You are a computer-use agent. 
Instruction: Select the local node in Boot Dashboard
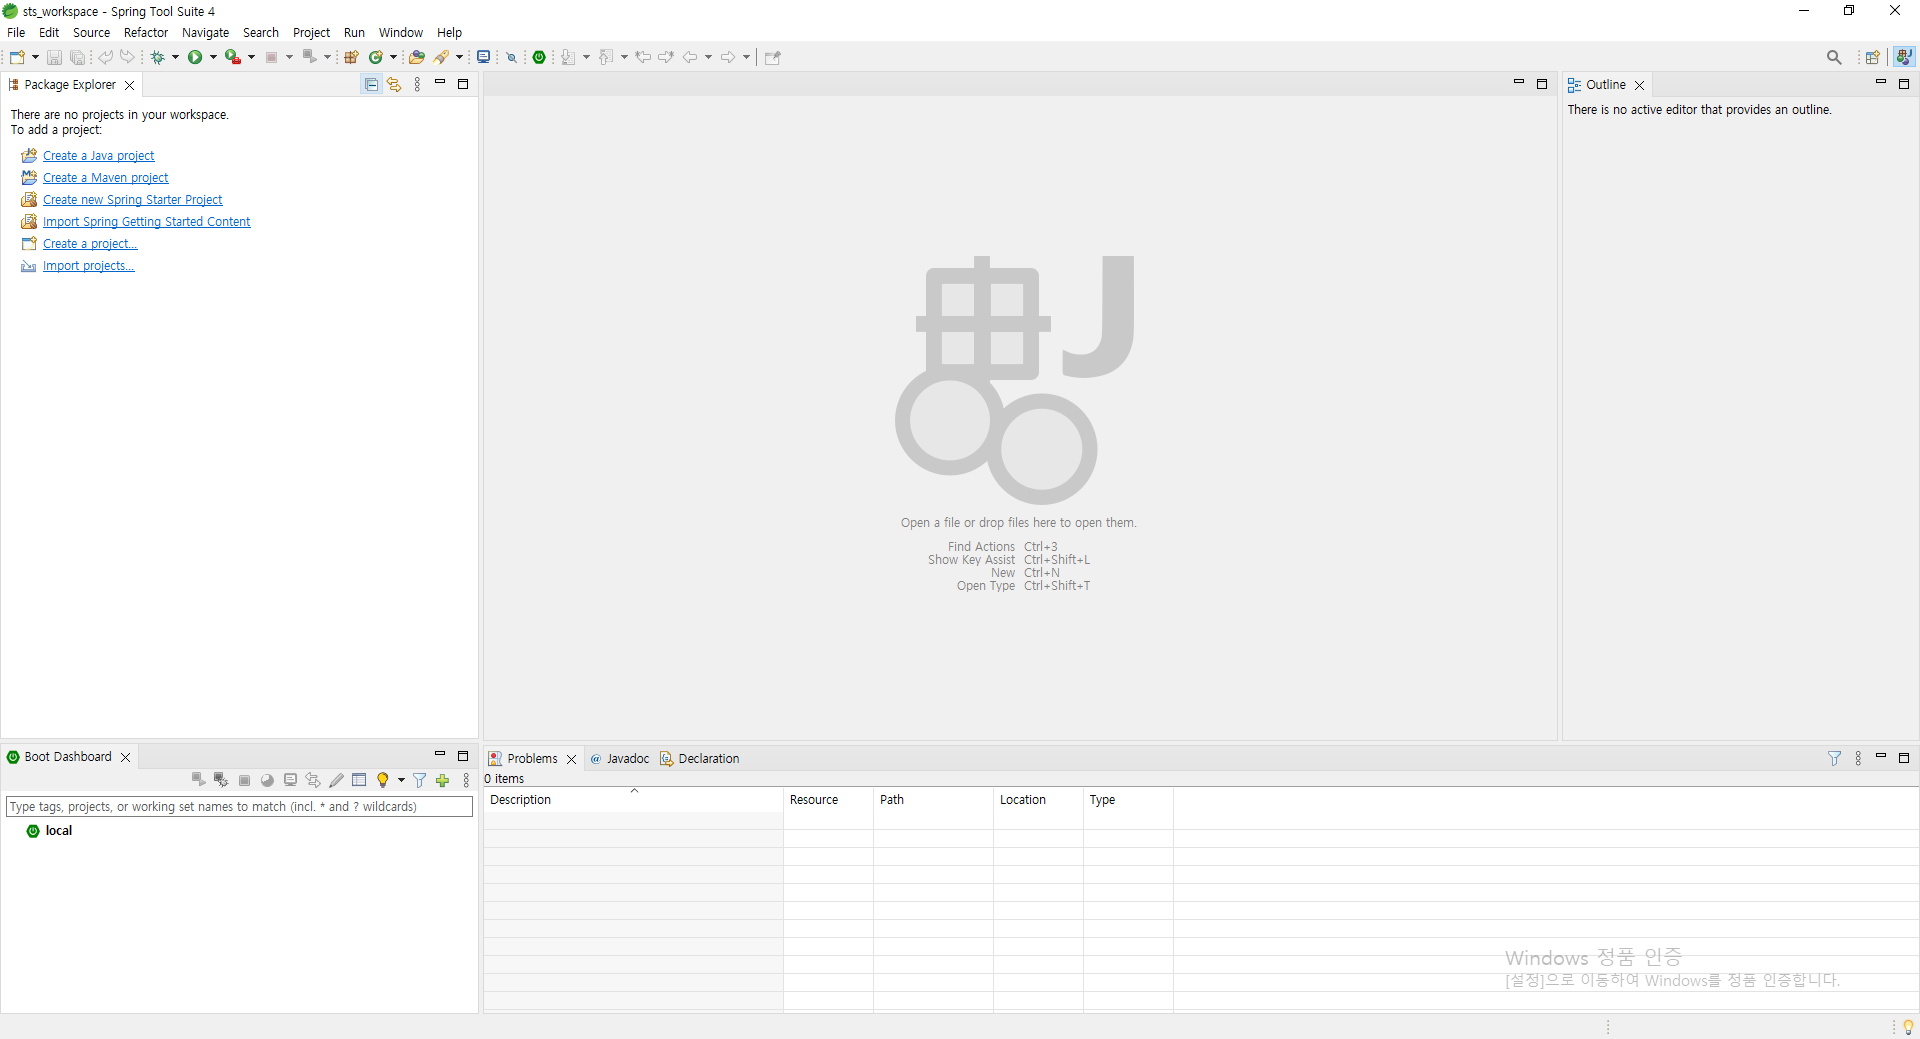click(x=59, y=831)
